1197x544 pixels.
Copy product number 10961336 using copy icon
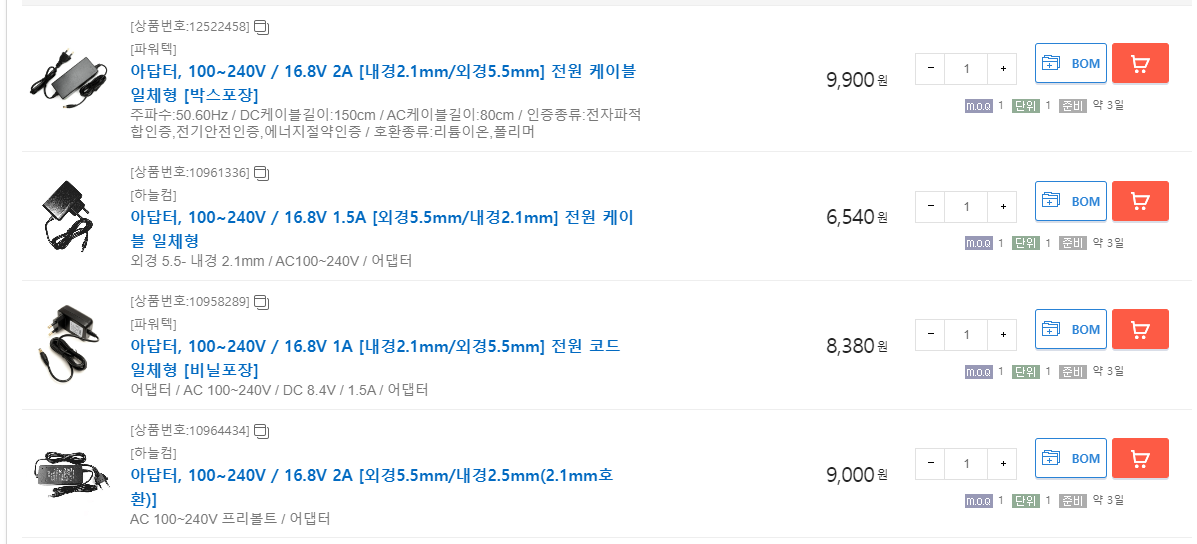[261, 173]
